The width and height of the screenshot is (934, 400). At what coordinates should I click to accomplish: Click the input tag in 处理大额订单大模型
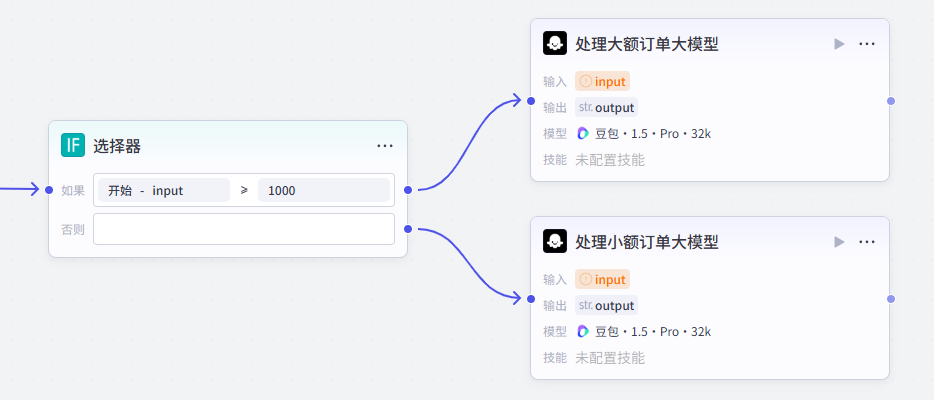pos(602,82)
